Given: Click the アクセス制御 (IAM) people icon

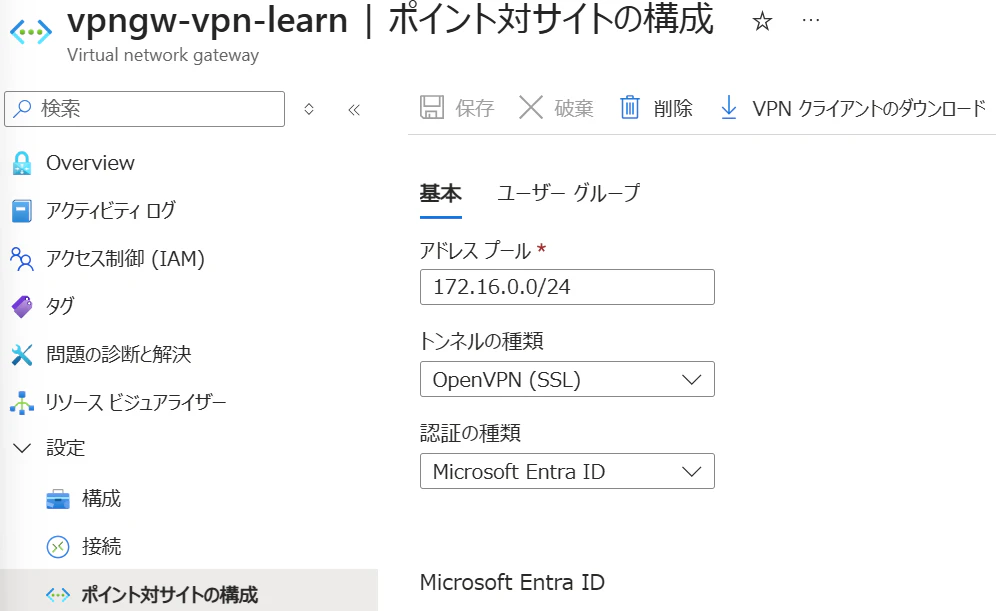Looking at the screenshot, I should coord(22,259).
